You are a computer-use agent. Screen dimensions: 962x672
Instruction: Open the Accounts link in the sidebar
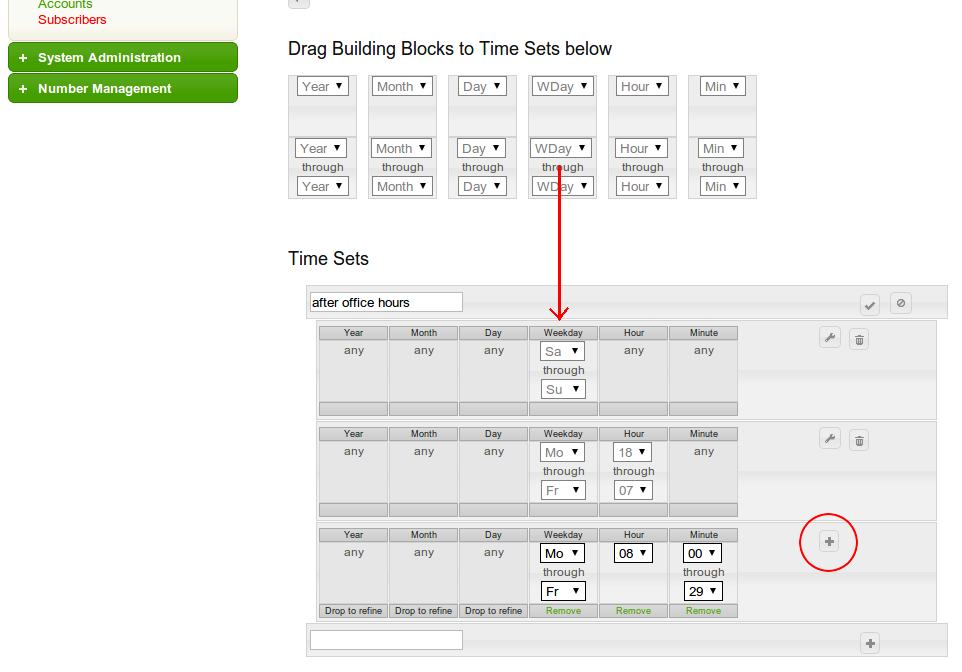point(65,4)
